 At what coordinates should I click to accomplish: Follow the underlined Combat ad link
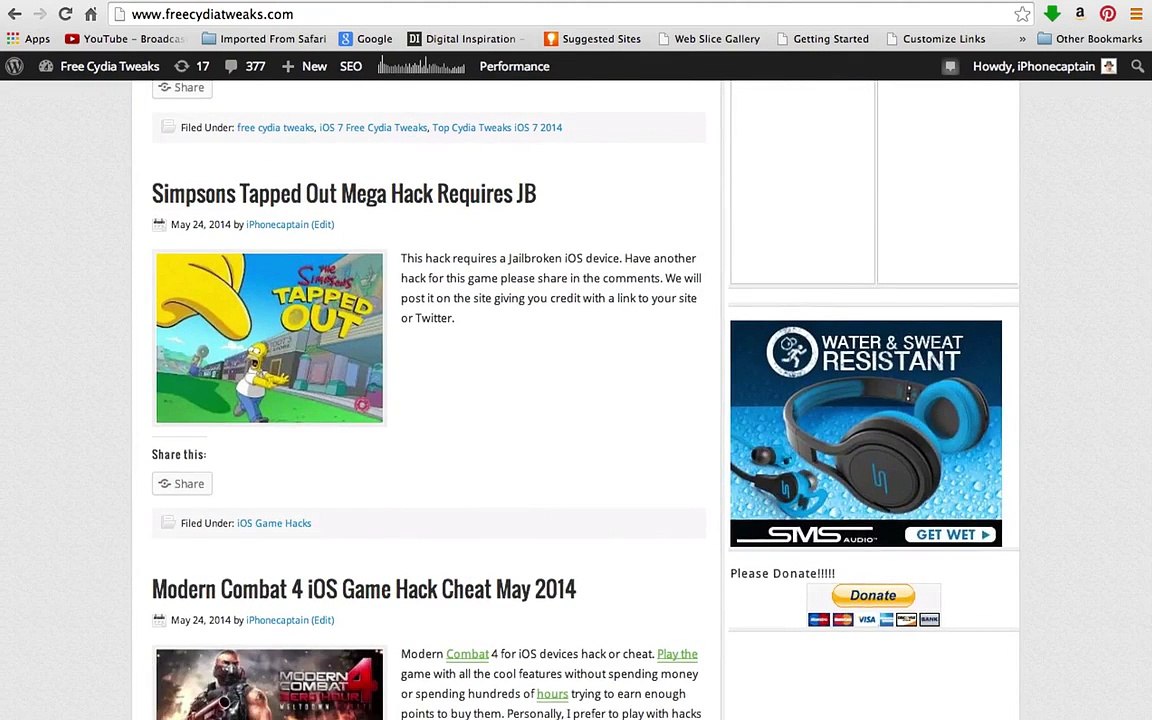(467, 654)
